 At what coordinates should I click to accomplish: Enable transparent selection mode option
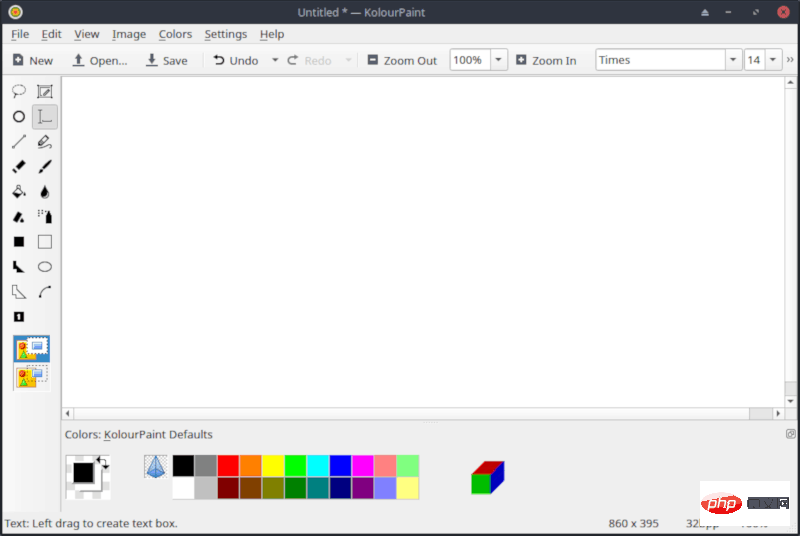pos(32,377)
